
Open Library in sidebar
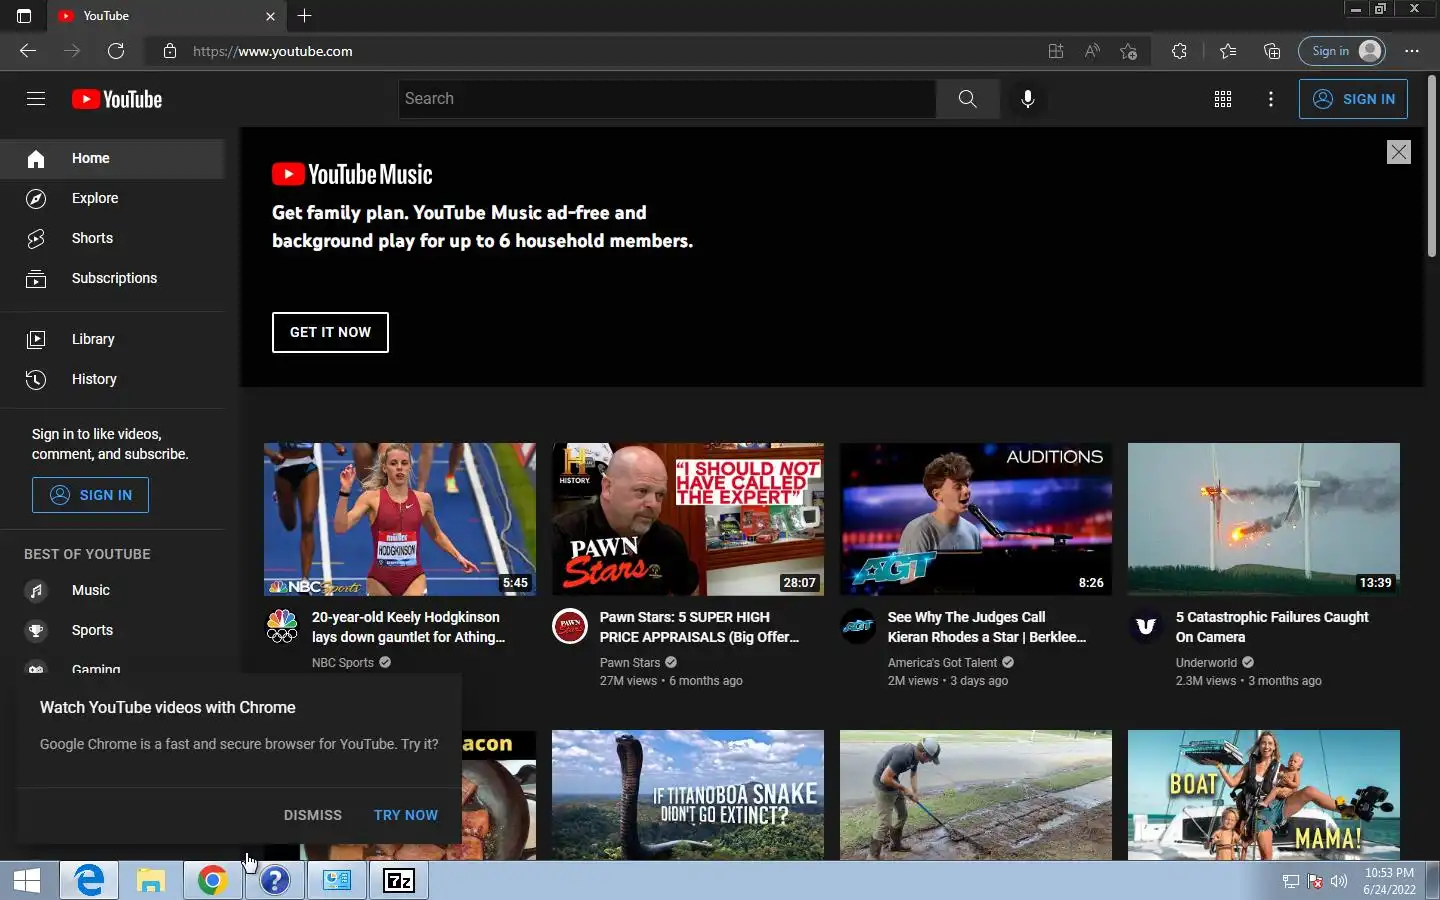112,339
